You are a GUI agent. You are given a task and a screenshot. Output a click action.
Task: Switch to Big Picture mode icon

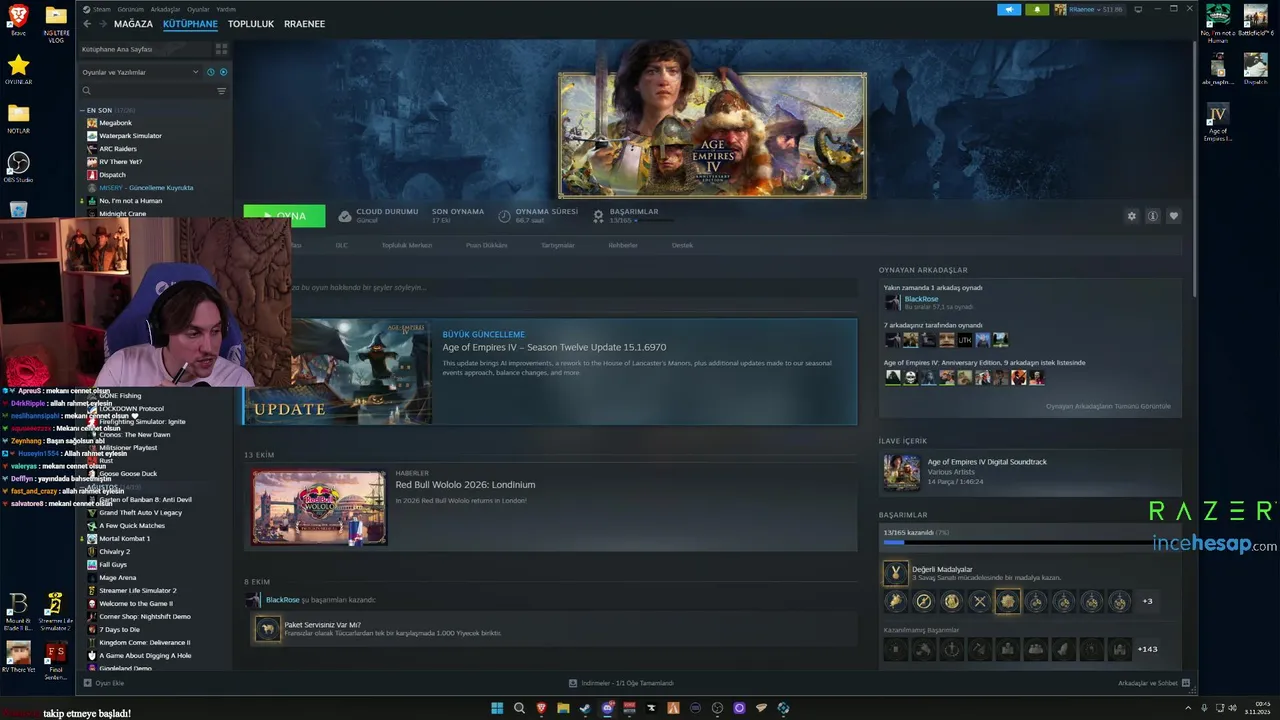tap(1138, 9)
